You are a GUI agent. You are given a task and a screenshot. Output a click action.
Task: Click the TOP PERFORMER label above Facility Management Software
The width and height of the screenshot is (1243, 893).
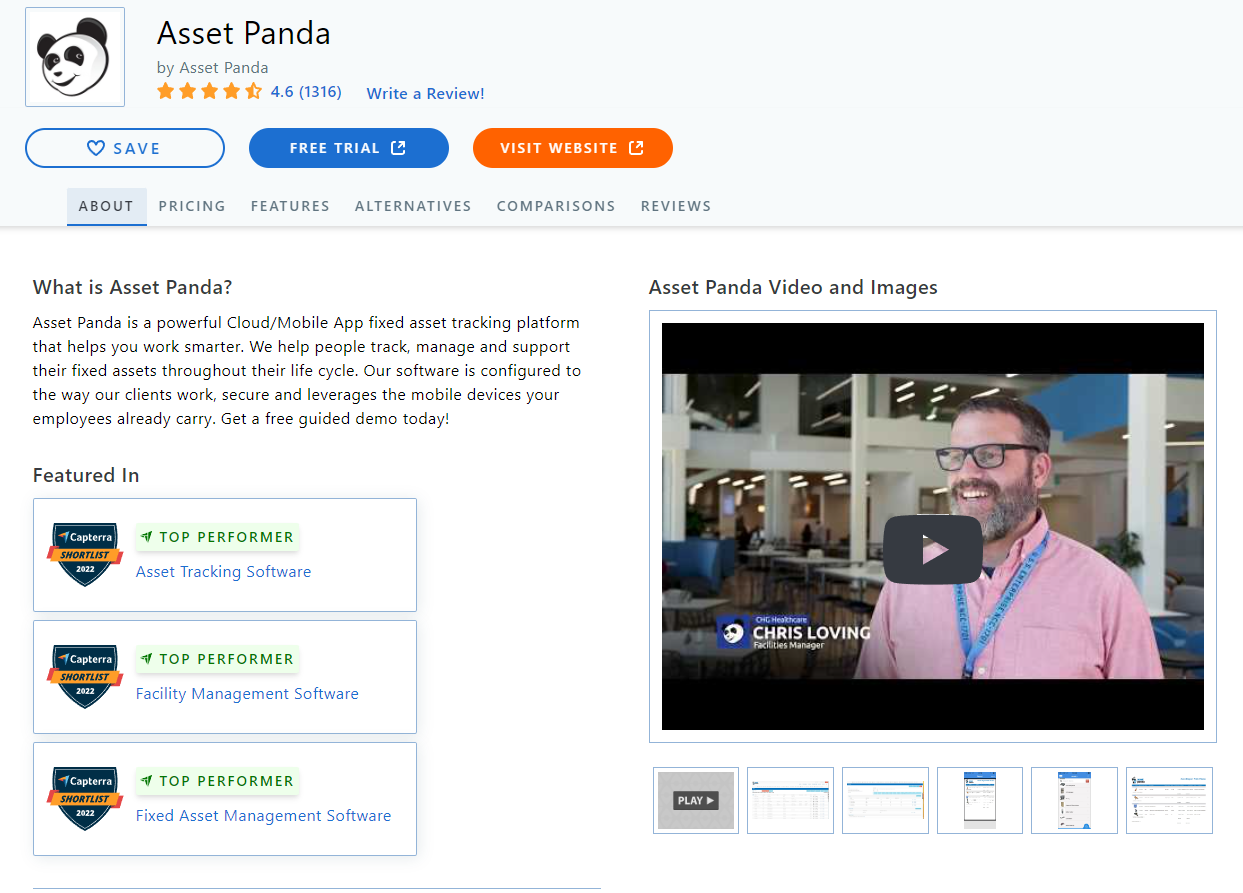click(218, 659)
